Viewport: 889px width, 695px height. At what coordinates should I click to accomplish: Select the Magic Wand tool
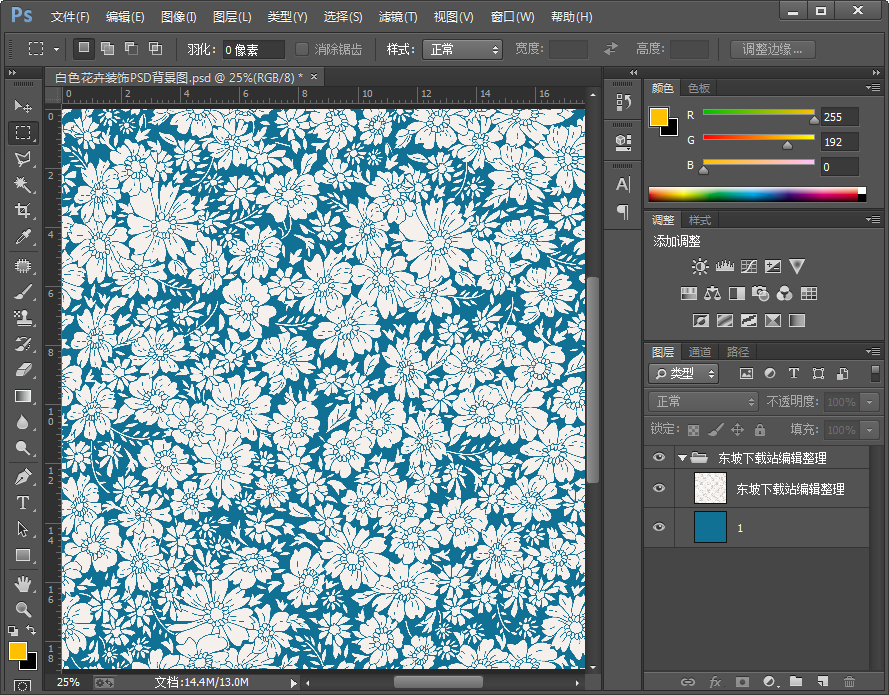click(23, 185)
